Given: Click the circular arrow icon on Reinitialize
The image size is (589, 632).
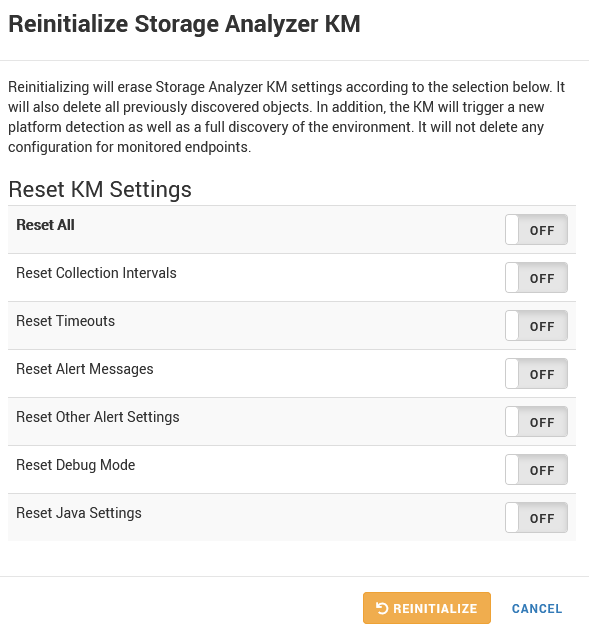Looking at the screenshot, I should 382,608.
